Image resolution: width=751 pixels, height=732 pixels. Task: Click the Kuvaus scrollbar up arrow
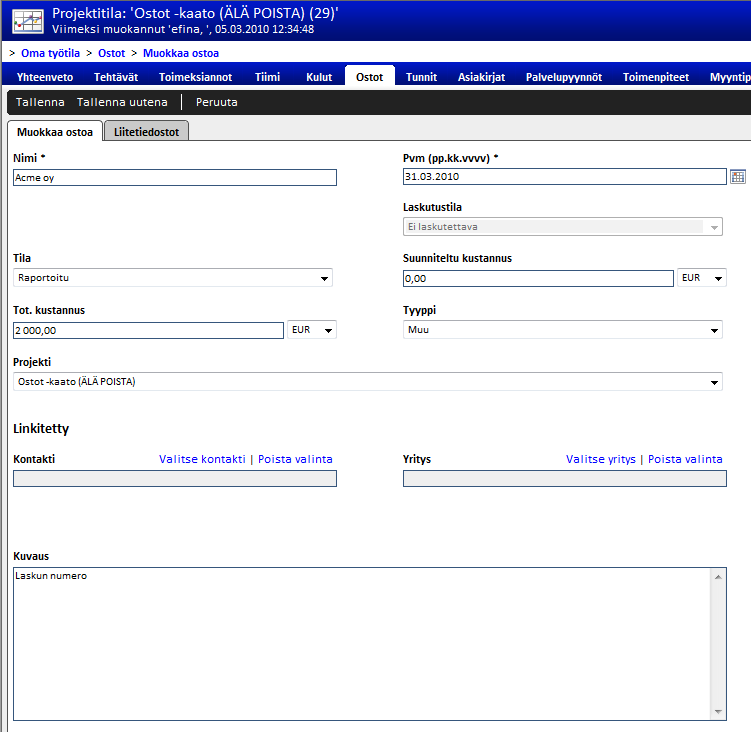[718, 577]
